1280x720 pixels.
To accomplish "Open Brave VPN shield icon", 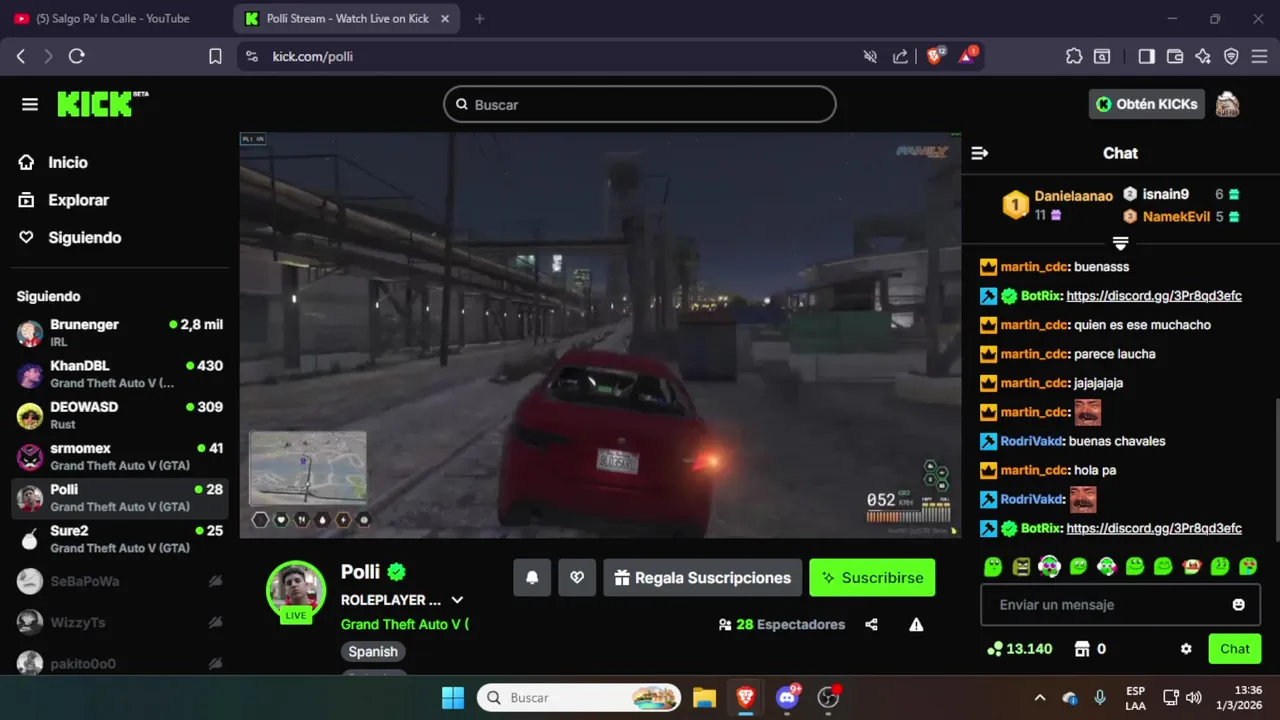I will click(x=1231, y=57).
